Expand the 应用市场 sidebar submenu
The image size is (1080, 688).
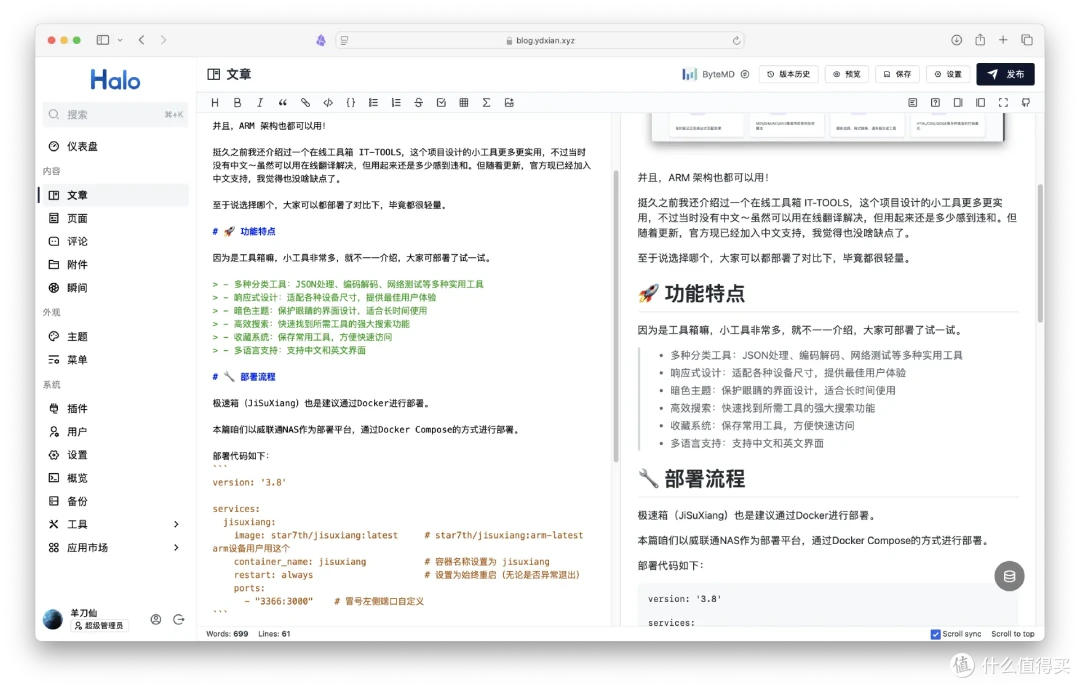[176, 548]
